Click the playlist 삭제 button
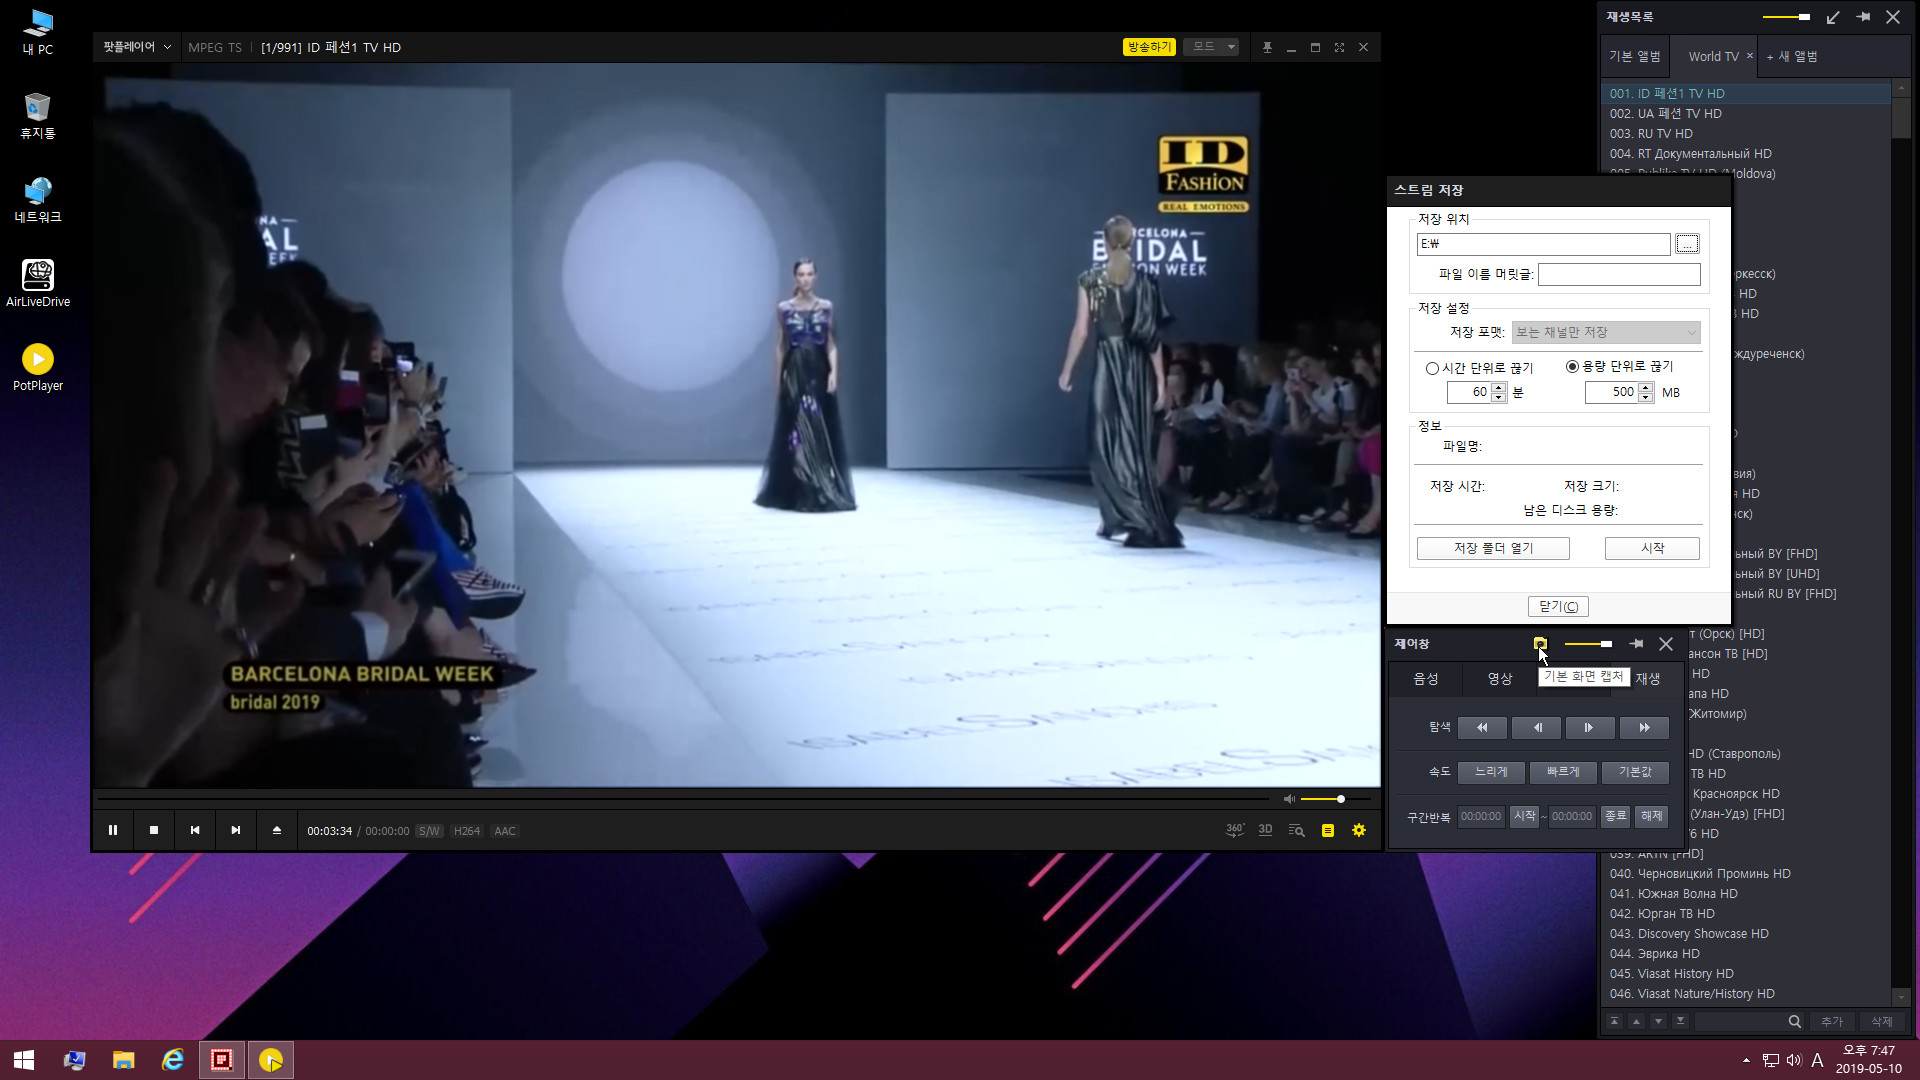 tap(1881, 1021)
